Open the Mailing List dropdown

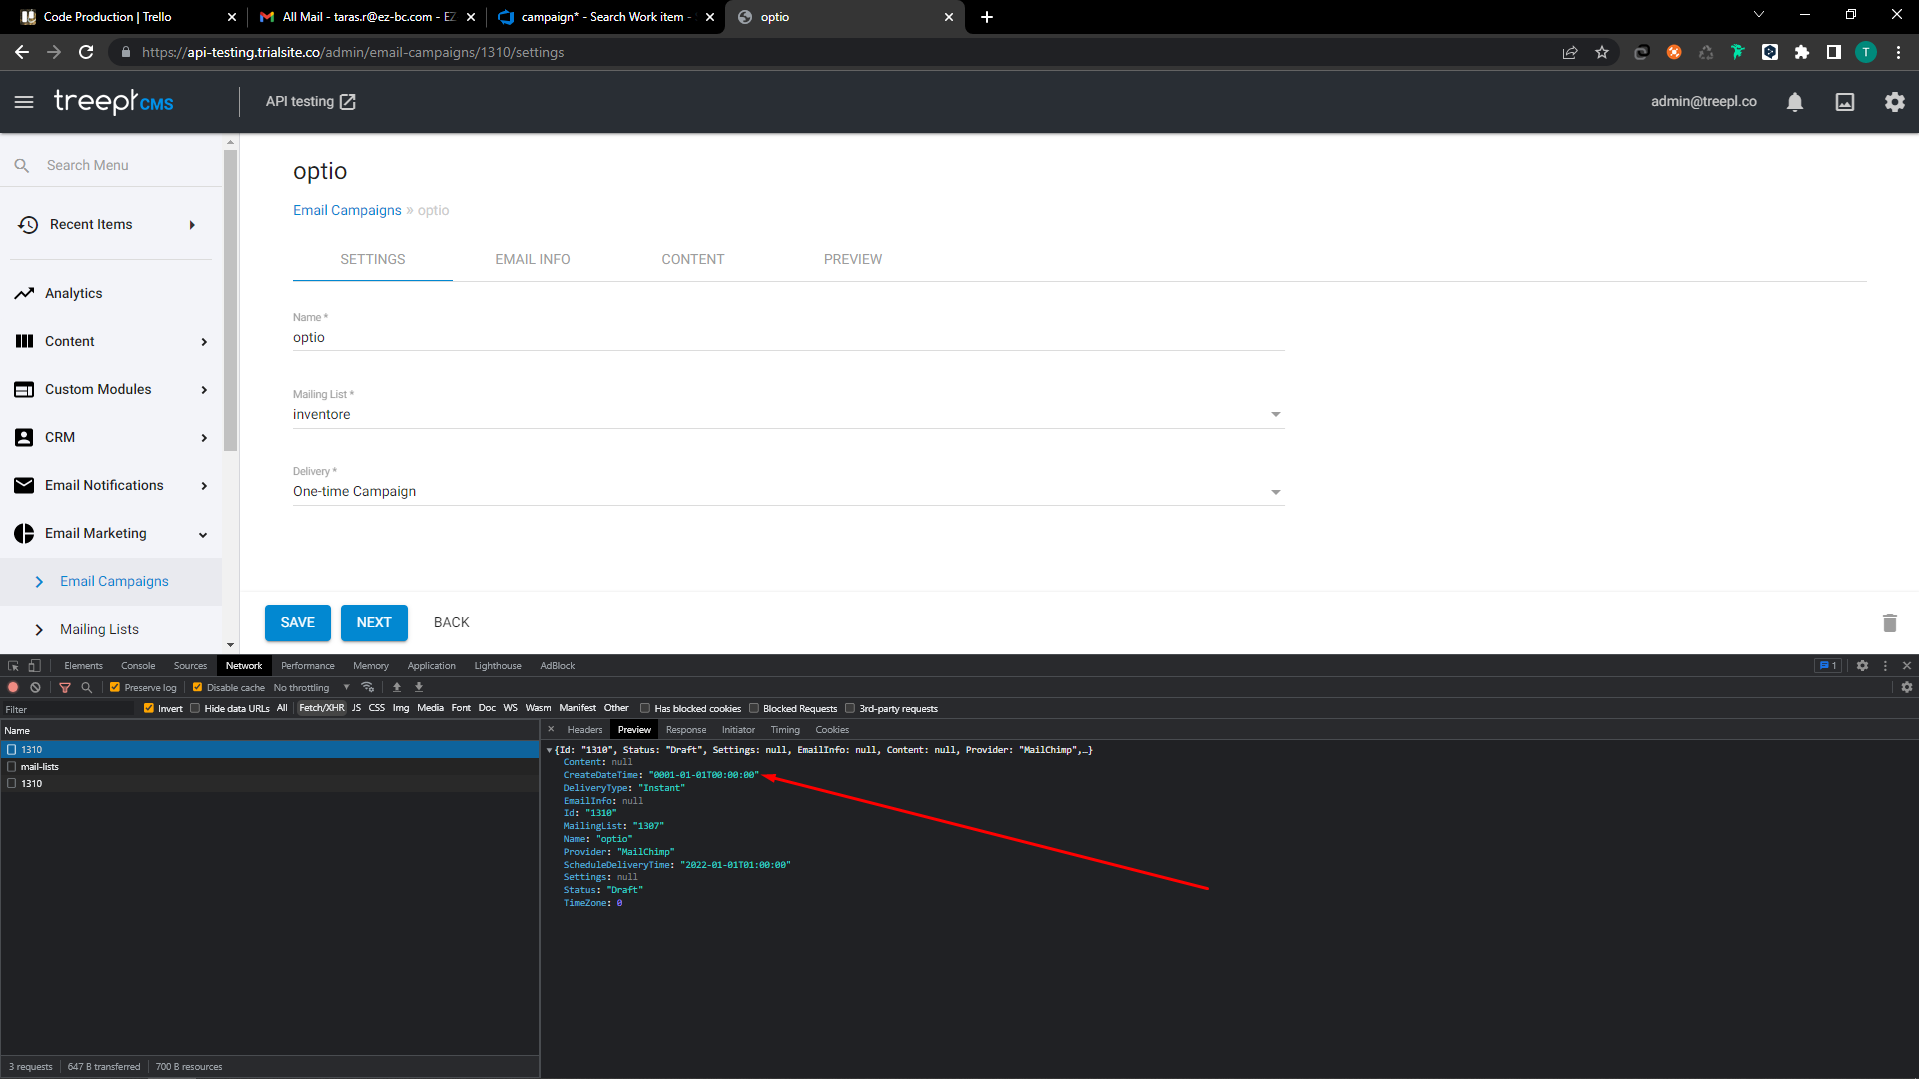pyautogui.click(x=788, y=414)
